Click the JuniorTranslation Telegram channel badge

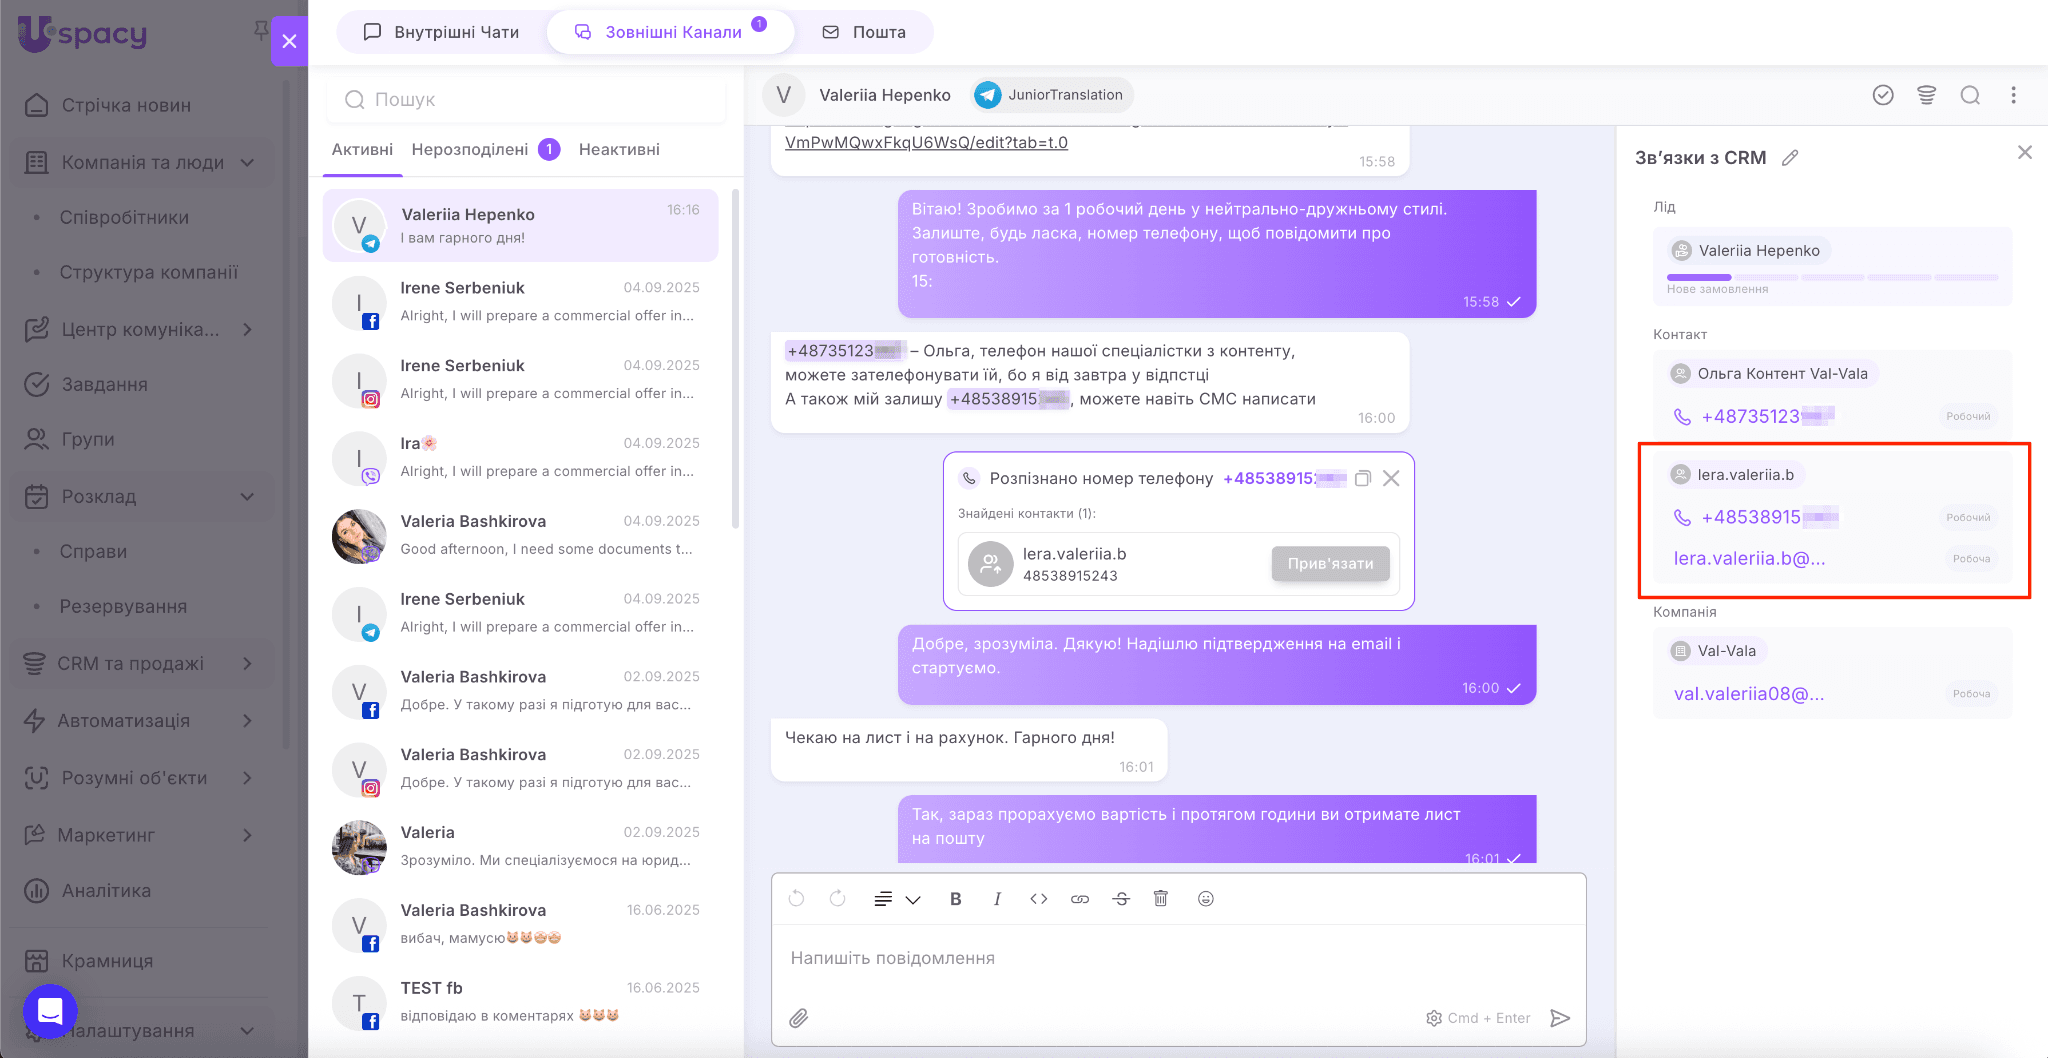(1051, 95)
